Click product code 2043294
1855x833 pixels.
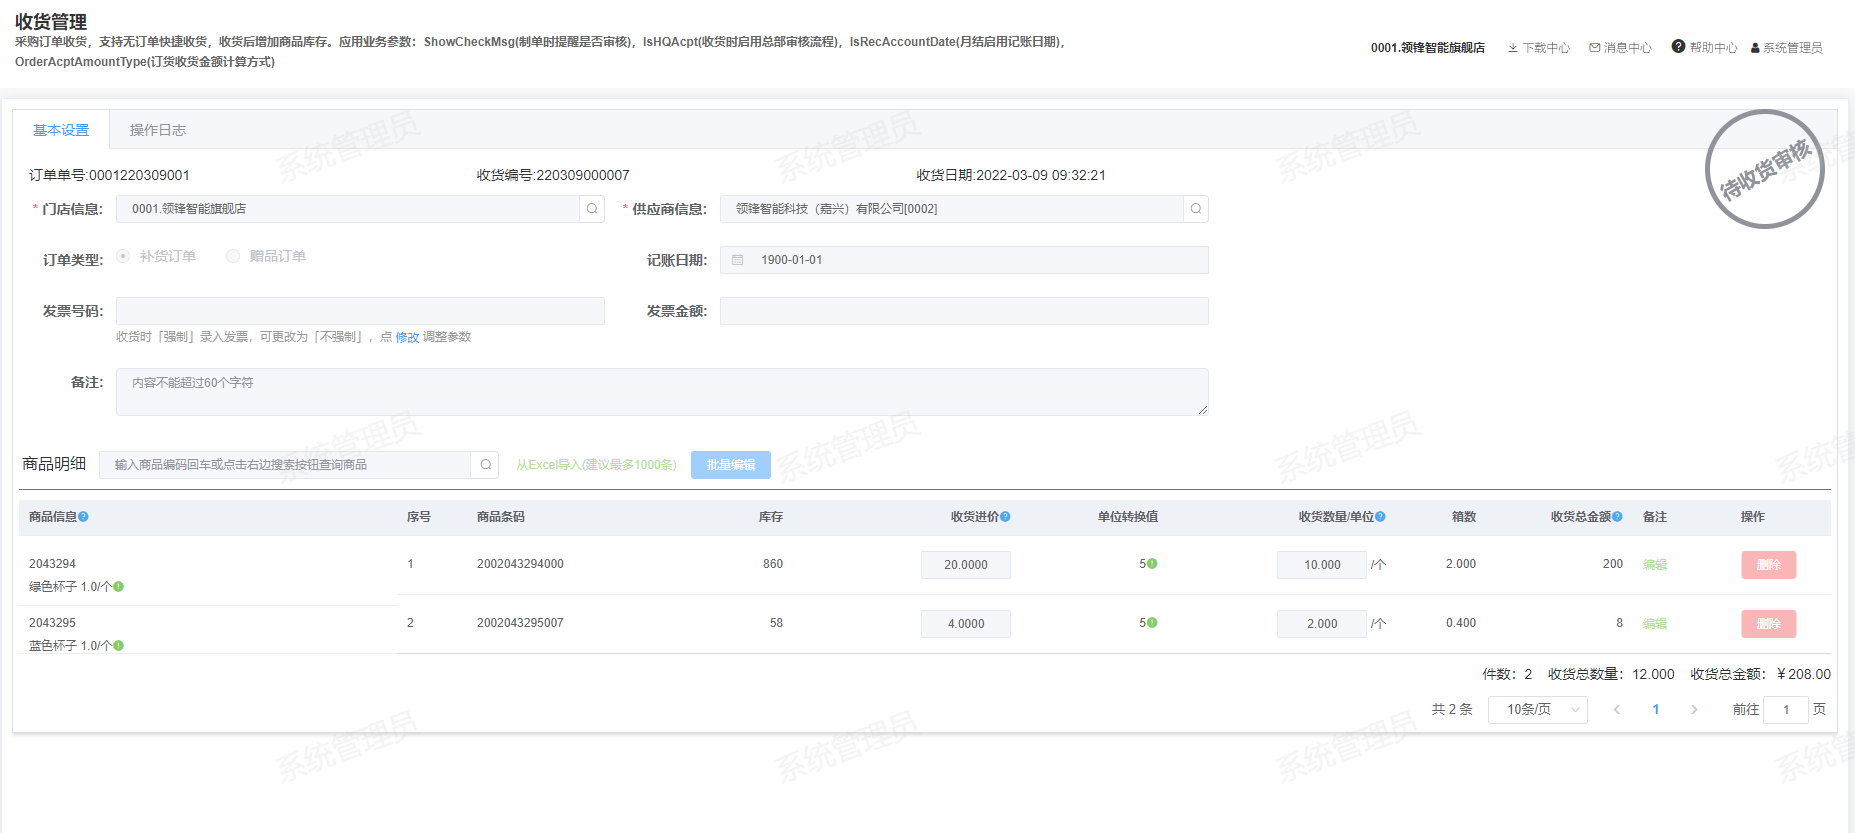[52, 564]
